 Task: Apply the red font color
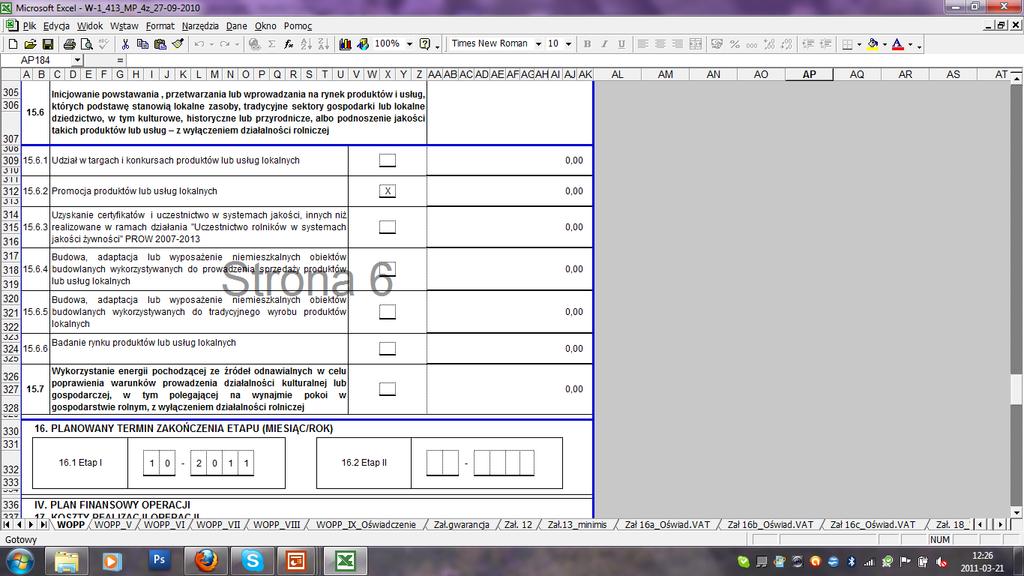click(898, 44)
